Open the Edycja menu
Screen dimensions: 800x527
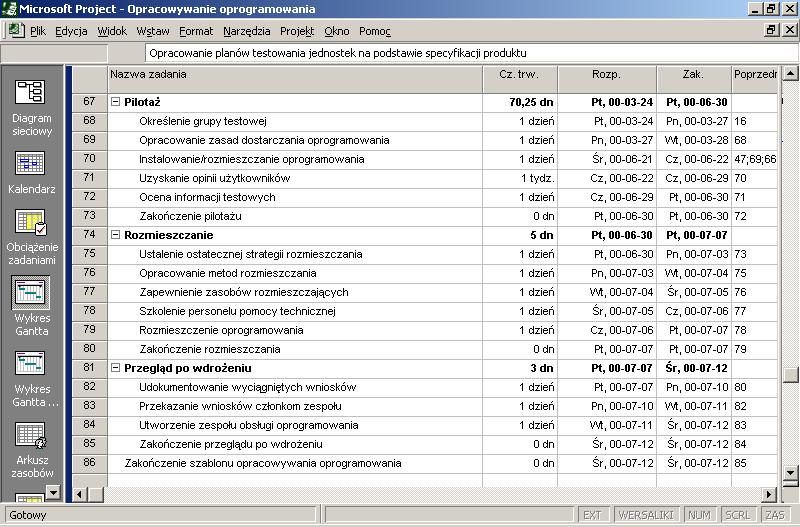point(71,32)
